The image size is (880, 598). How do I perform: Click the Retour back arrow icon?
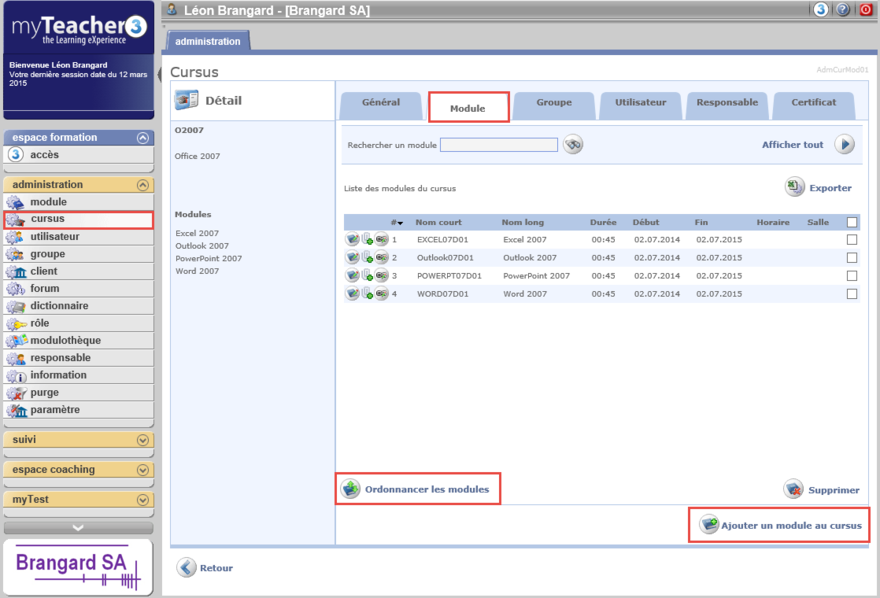(186, 568)
